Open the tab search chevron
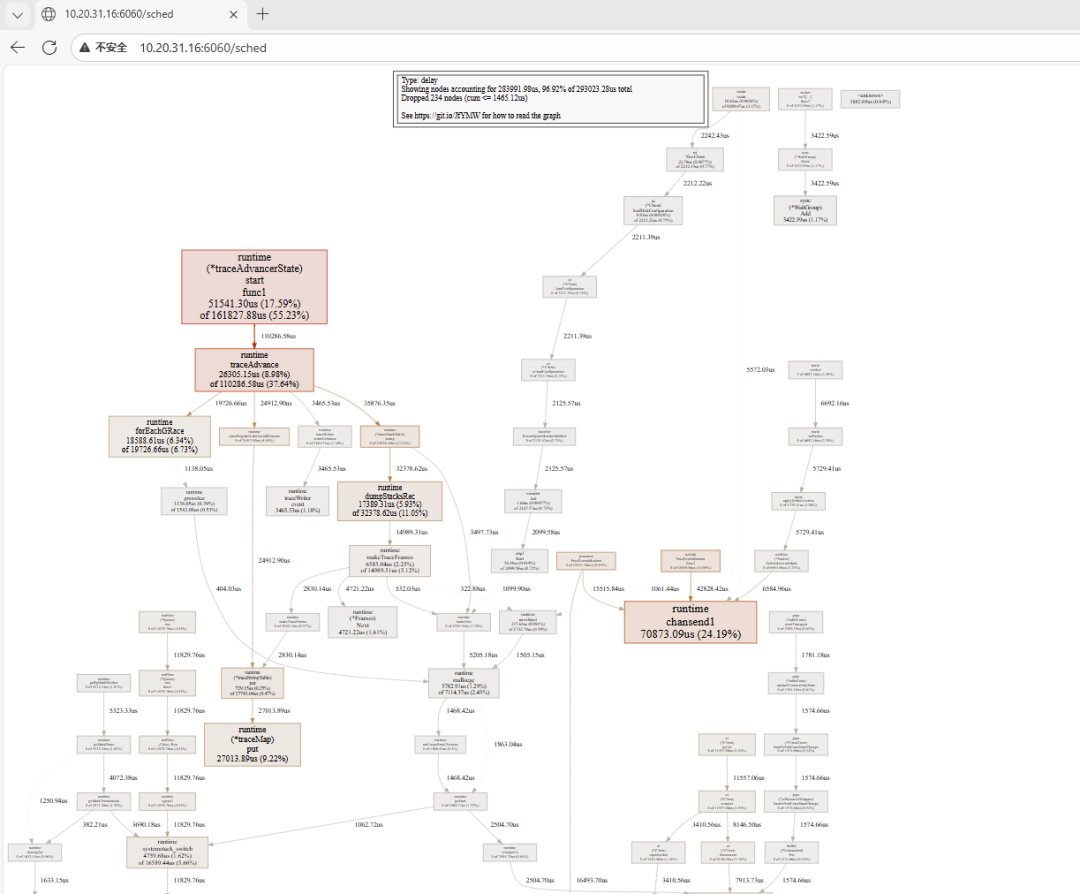Image resolution: width=1080 pixels, height=894 pixels. (x=17, y=14)
